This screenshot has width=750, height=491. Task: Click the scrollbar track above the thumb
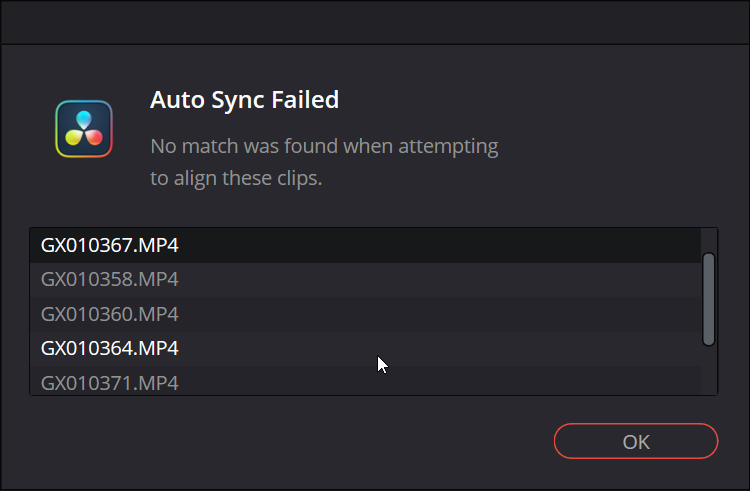click(708, 240)
